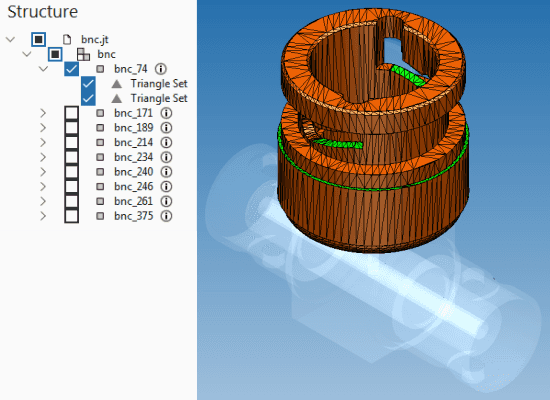
Task: View info for bnc_246 node
Action: click(x=166, y=186)
